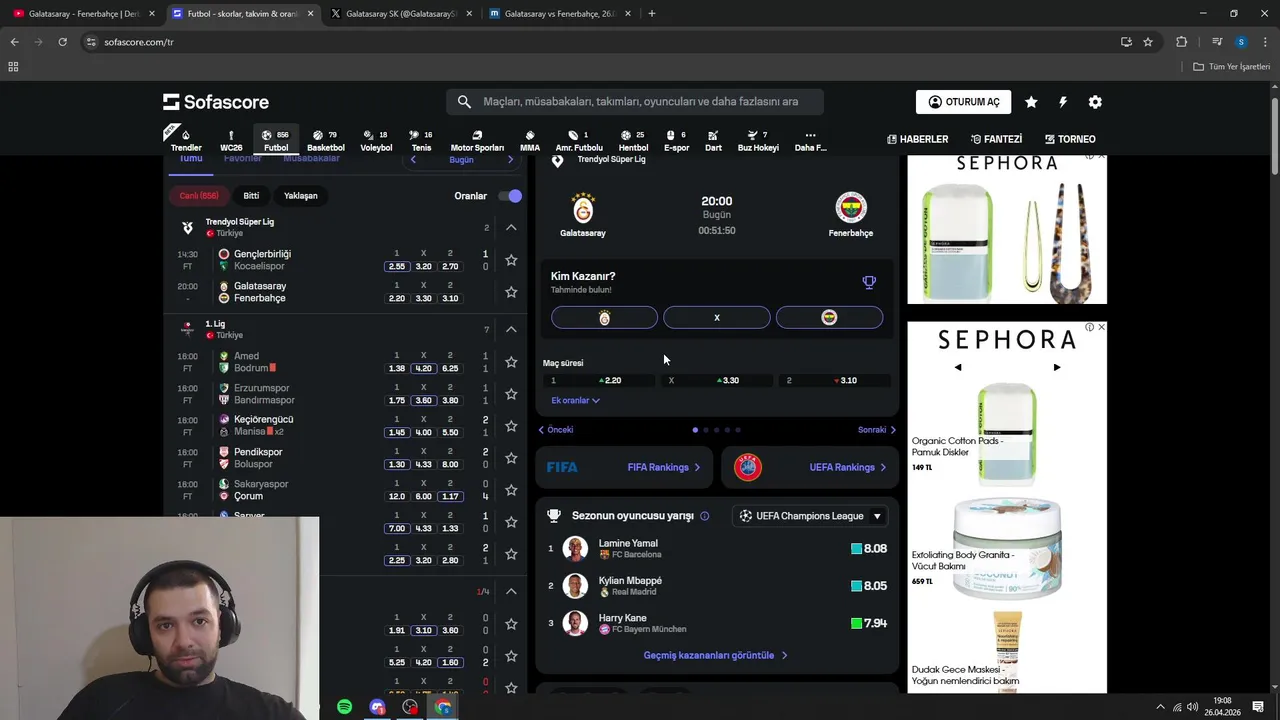The width and height of the screenshot is (1280, 720).
Task: Switch to Galatasaray SK X browser tab
Action: pos(400,14)
